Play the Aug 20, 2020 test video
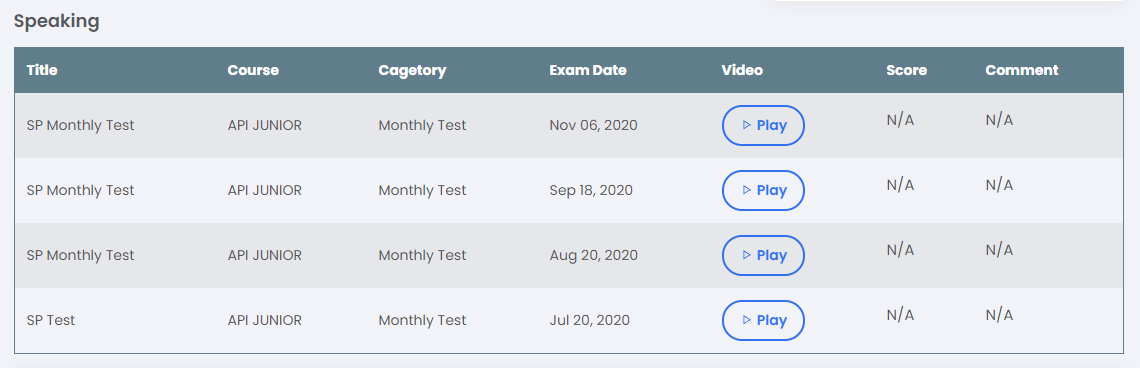The width and height of the screenshot is (1140, 368). 763,255
